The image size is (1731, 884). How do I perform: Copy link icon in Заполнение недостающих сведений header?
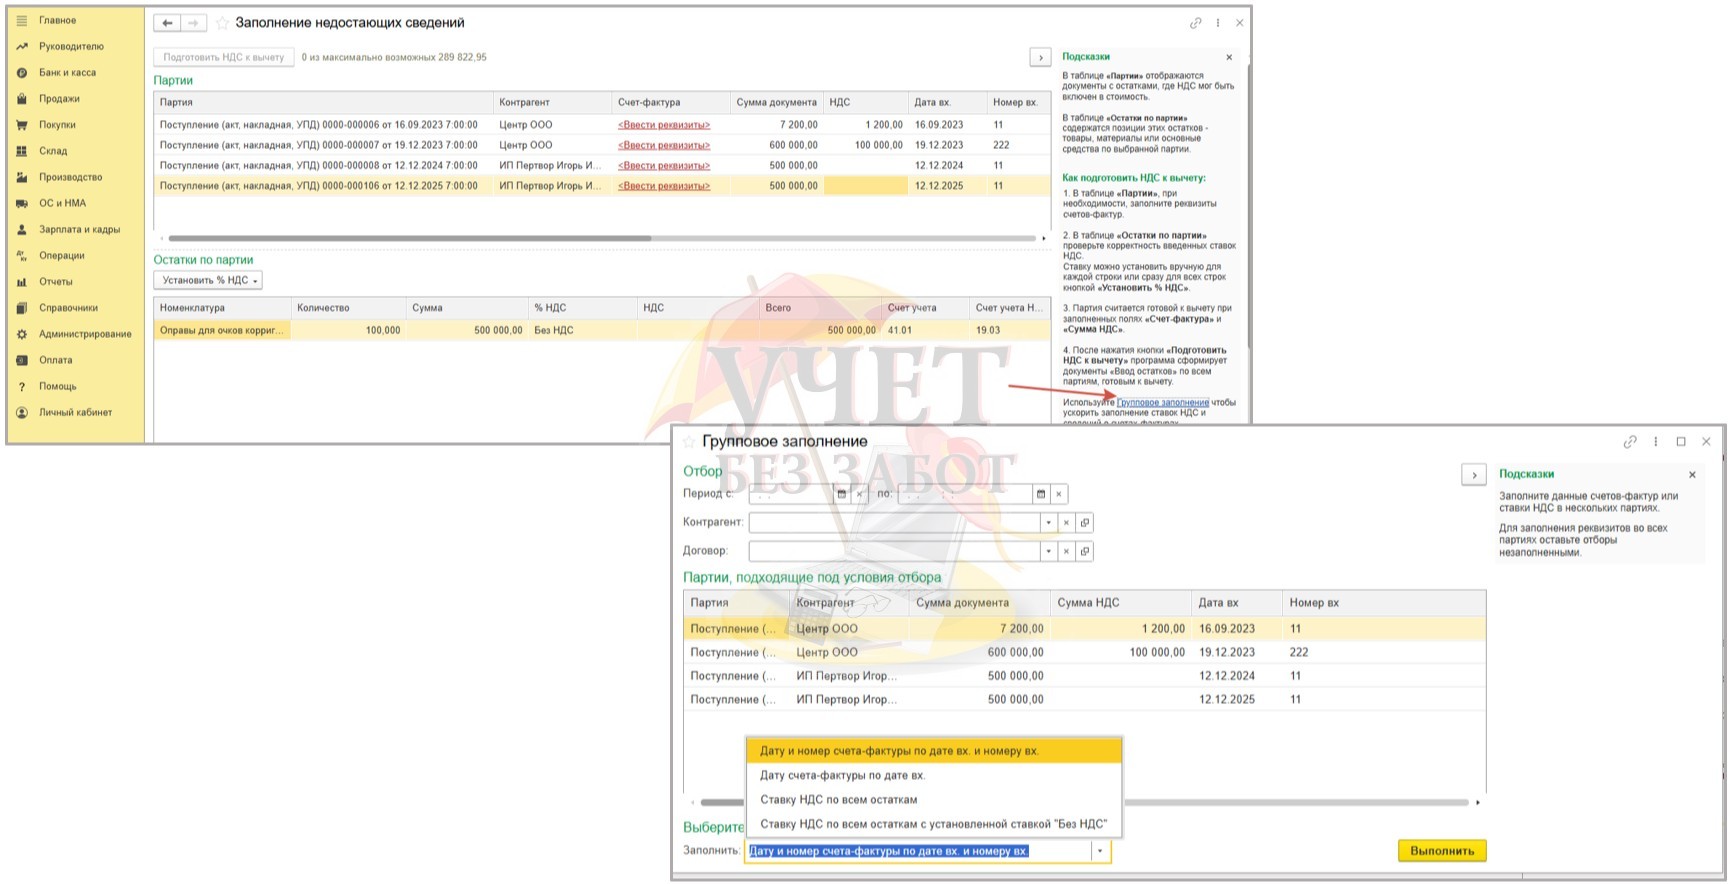(1195, 23)
